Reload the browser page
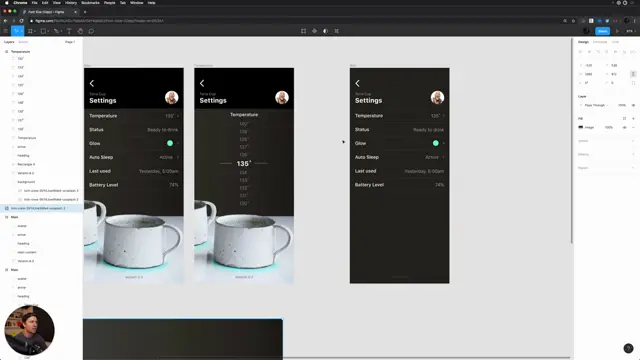Image resolution: width=640 pixels, height=360 pixels. 21,21
